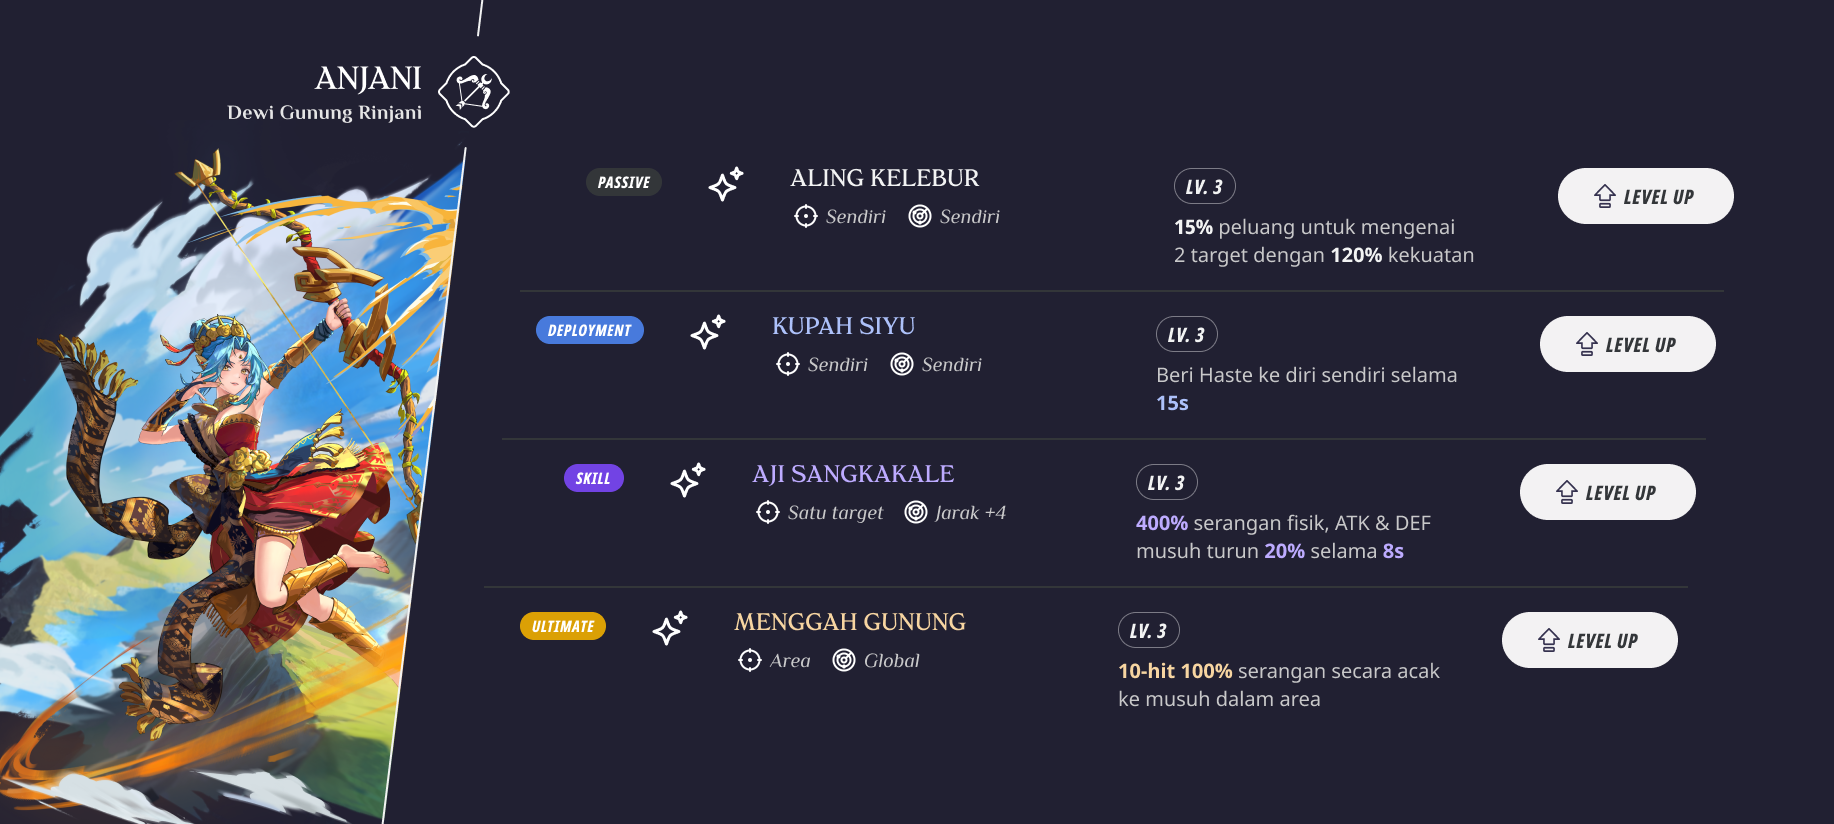The image size is (1834, 824).
Task: Click the Sendiri range bullseye for ALING KELEBUR
Action: pyautogui.click(x=918, y=216)
